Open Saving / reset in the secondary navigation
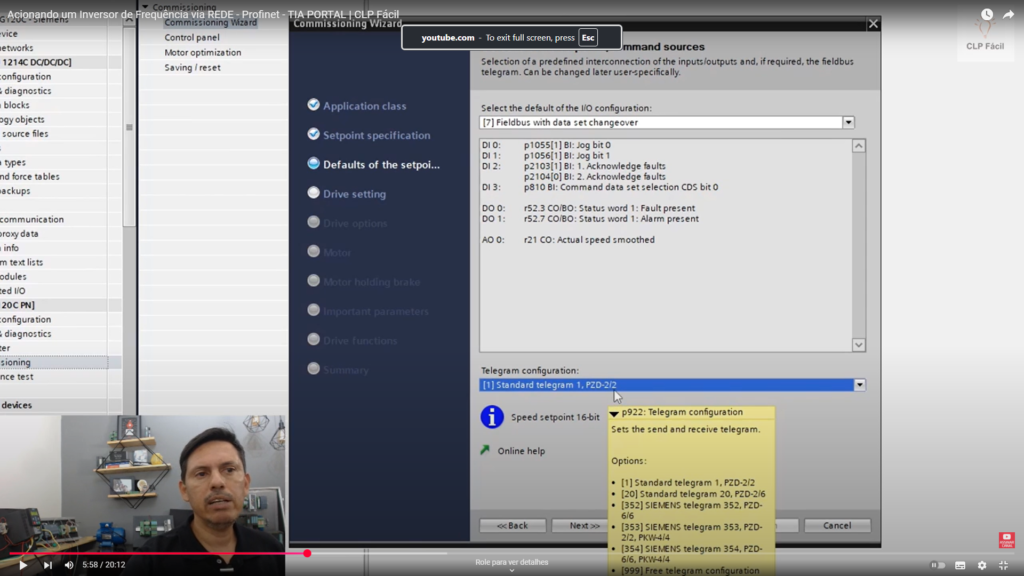 [192, 68]
